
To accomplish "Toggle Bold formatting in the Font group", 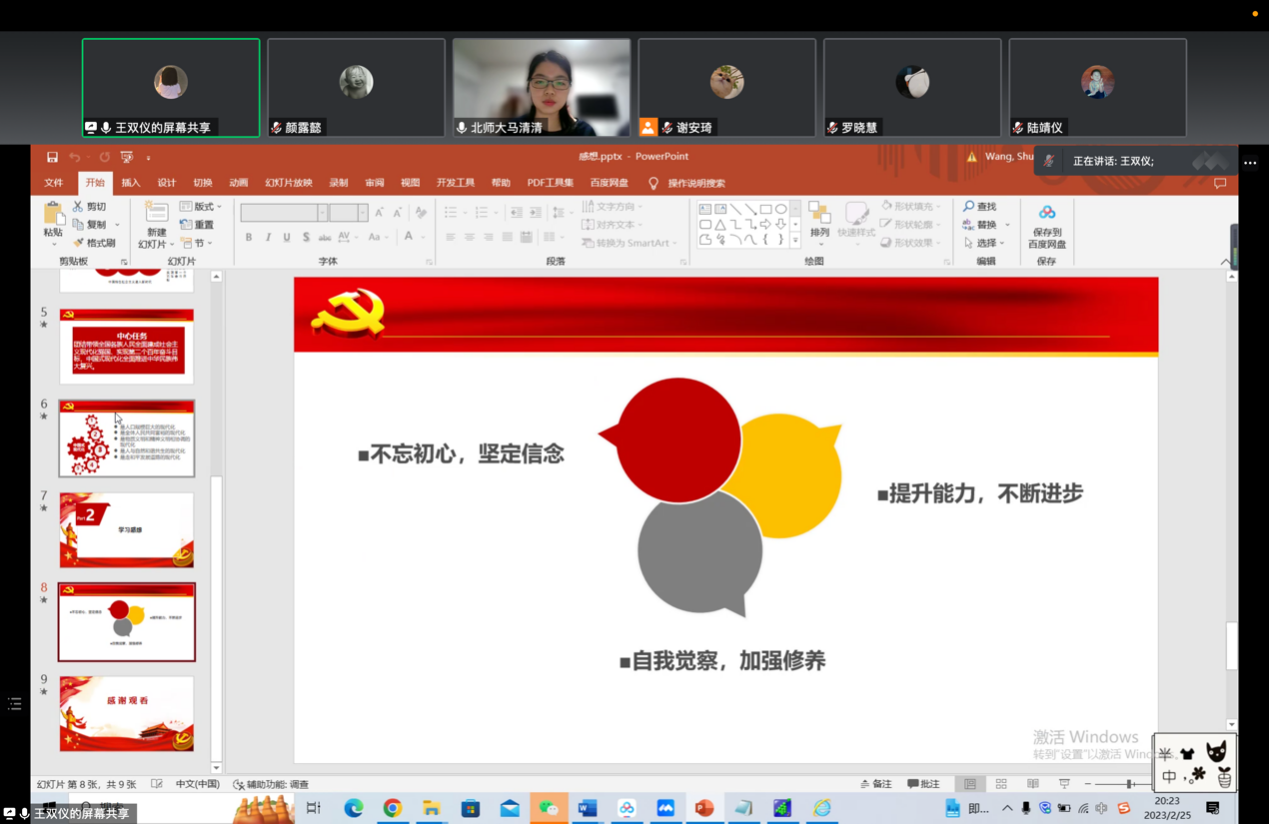I will pyautogui.click(x=249, y=237).
